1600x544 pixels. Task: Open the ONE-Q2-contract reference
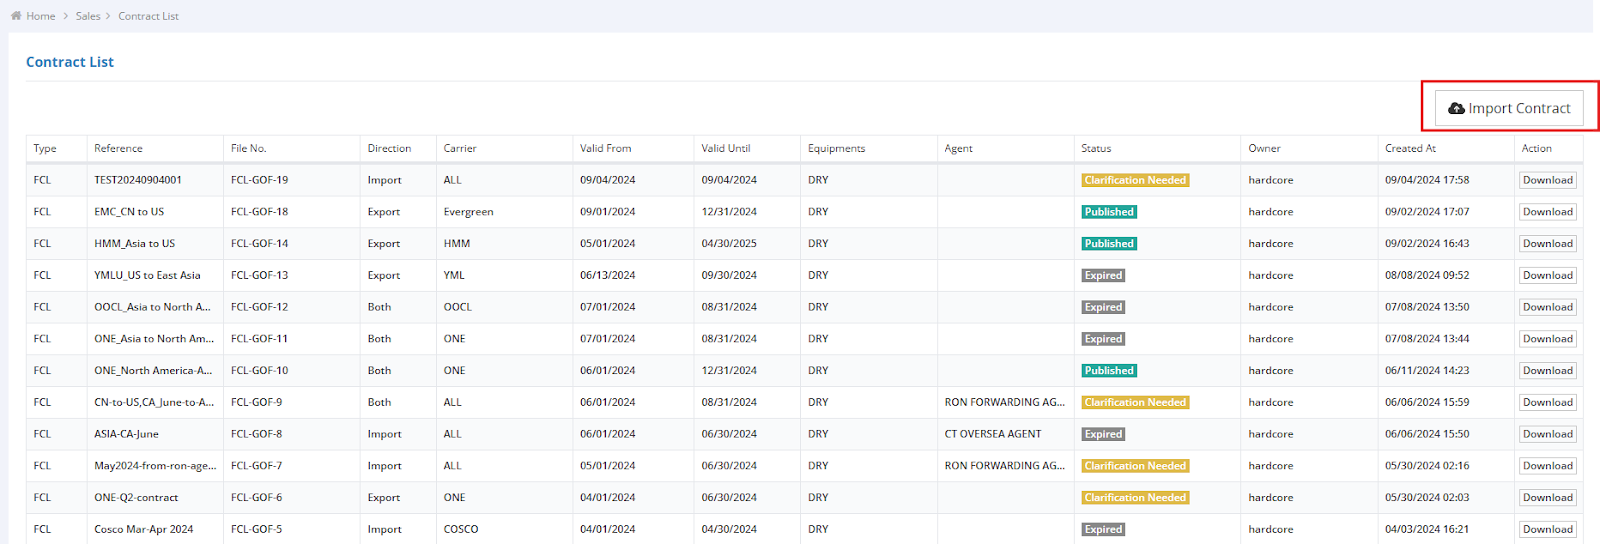click(136, 498)
